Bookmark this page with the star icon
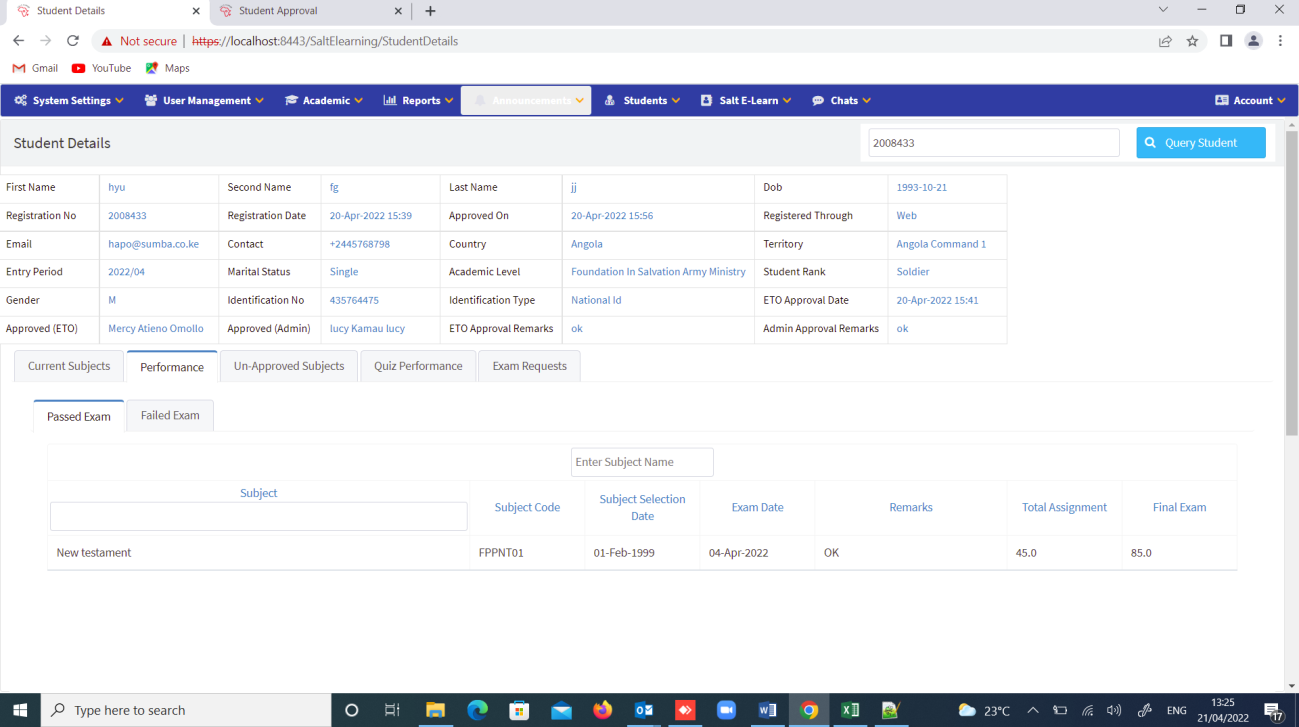This screenshot has width=1299, height=727. click(1192, 41)
